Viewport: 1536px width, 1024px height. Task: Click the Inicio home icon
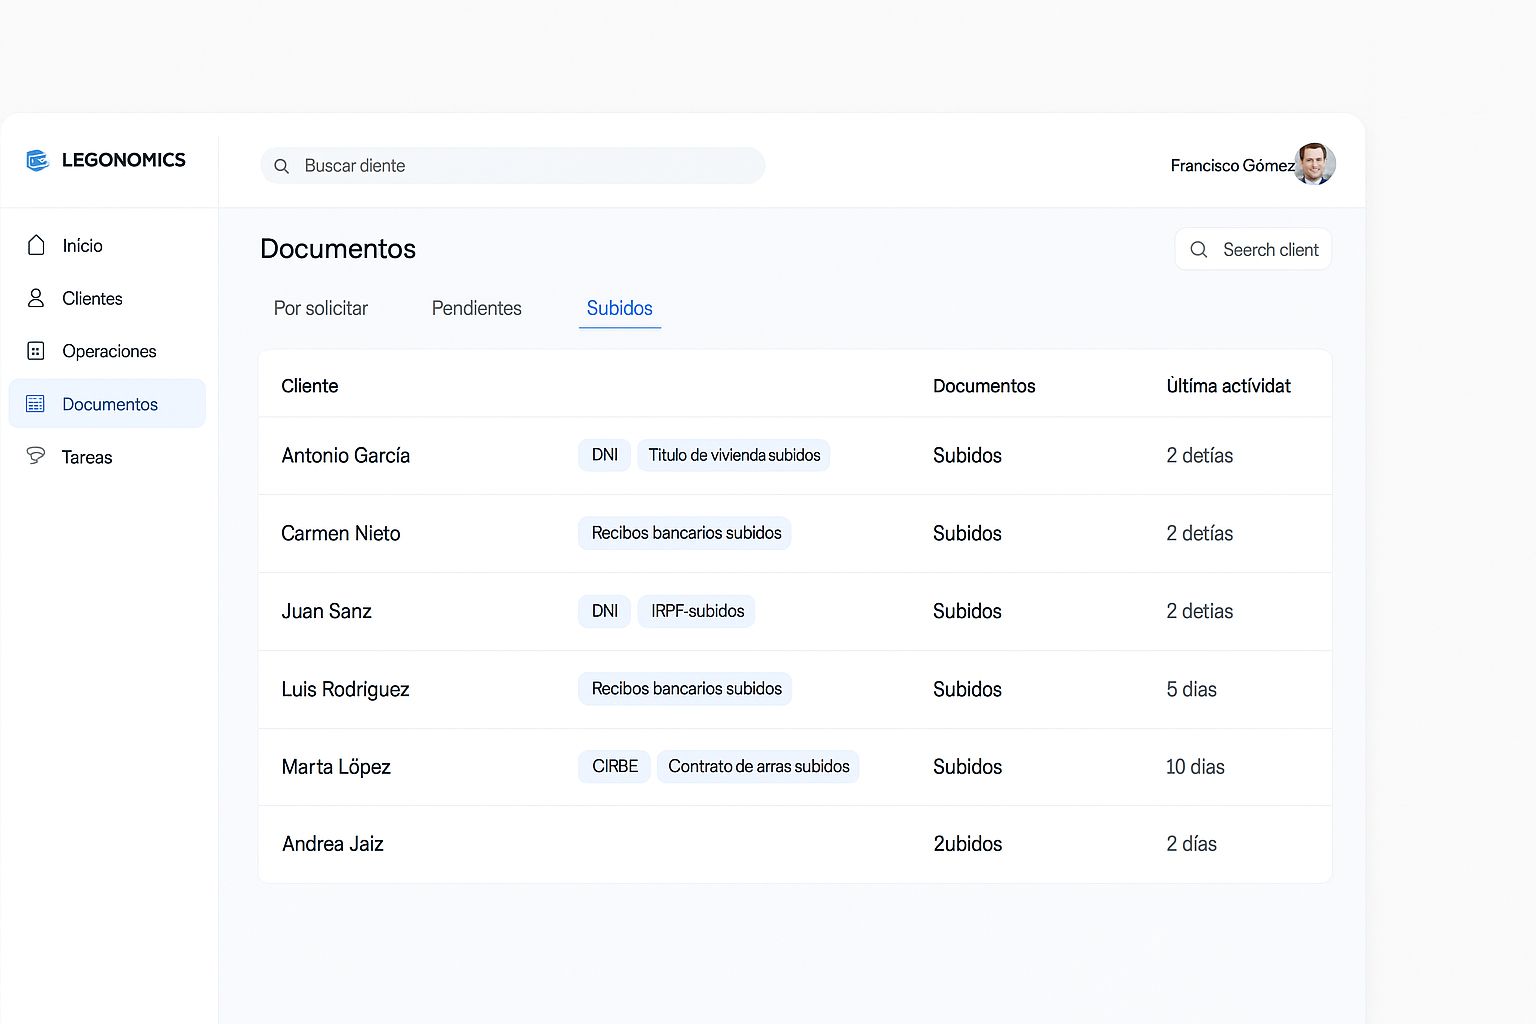coord(36,245)
